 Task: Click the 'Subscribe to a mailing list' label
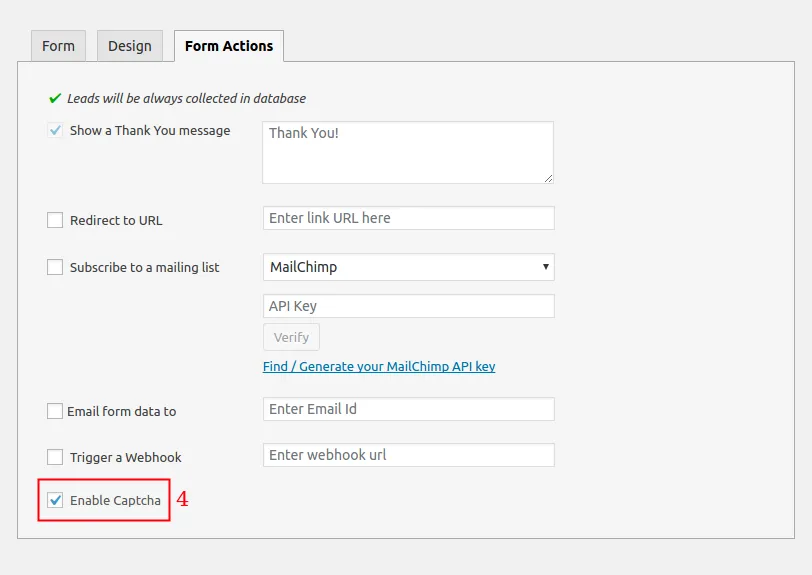(x=144, y=267)
